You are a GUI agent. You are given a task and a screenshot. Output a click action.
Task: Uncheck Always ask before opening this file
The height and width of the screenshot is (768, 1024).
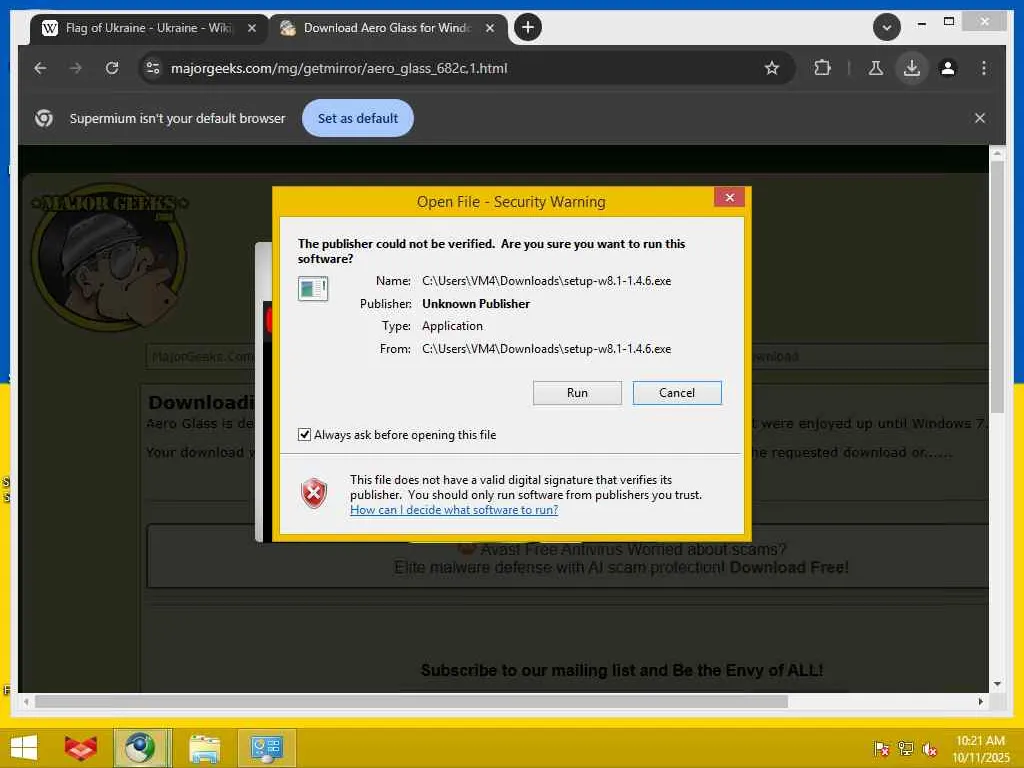pyautogui.click(x=304, y=434)
